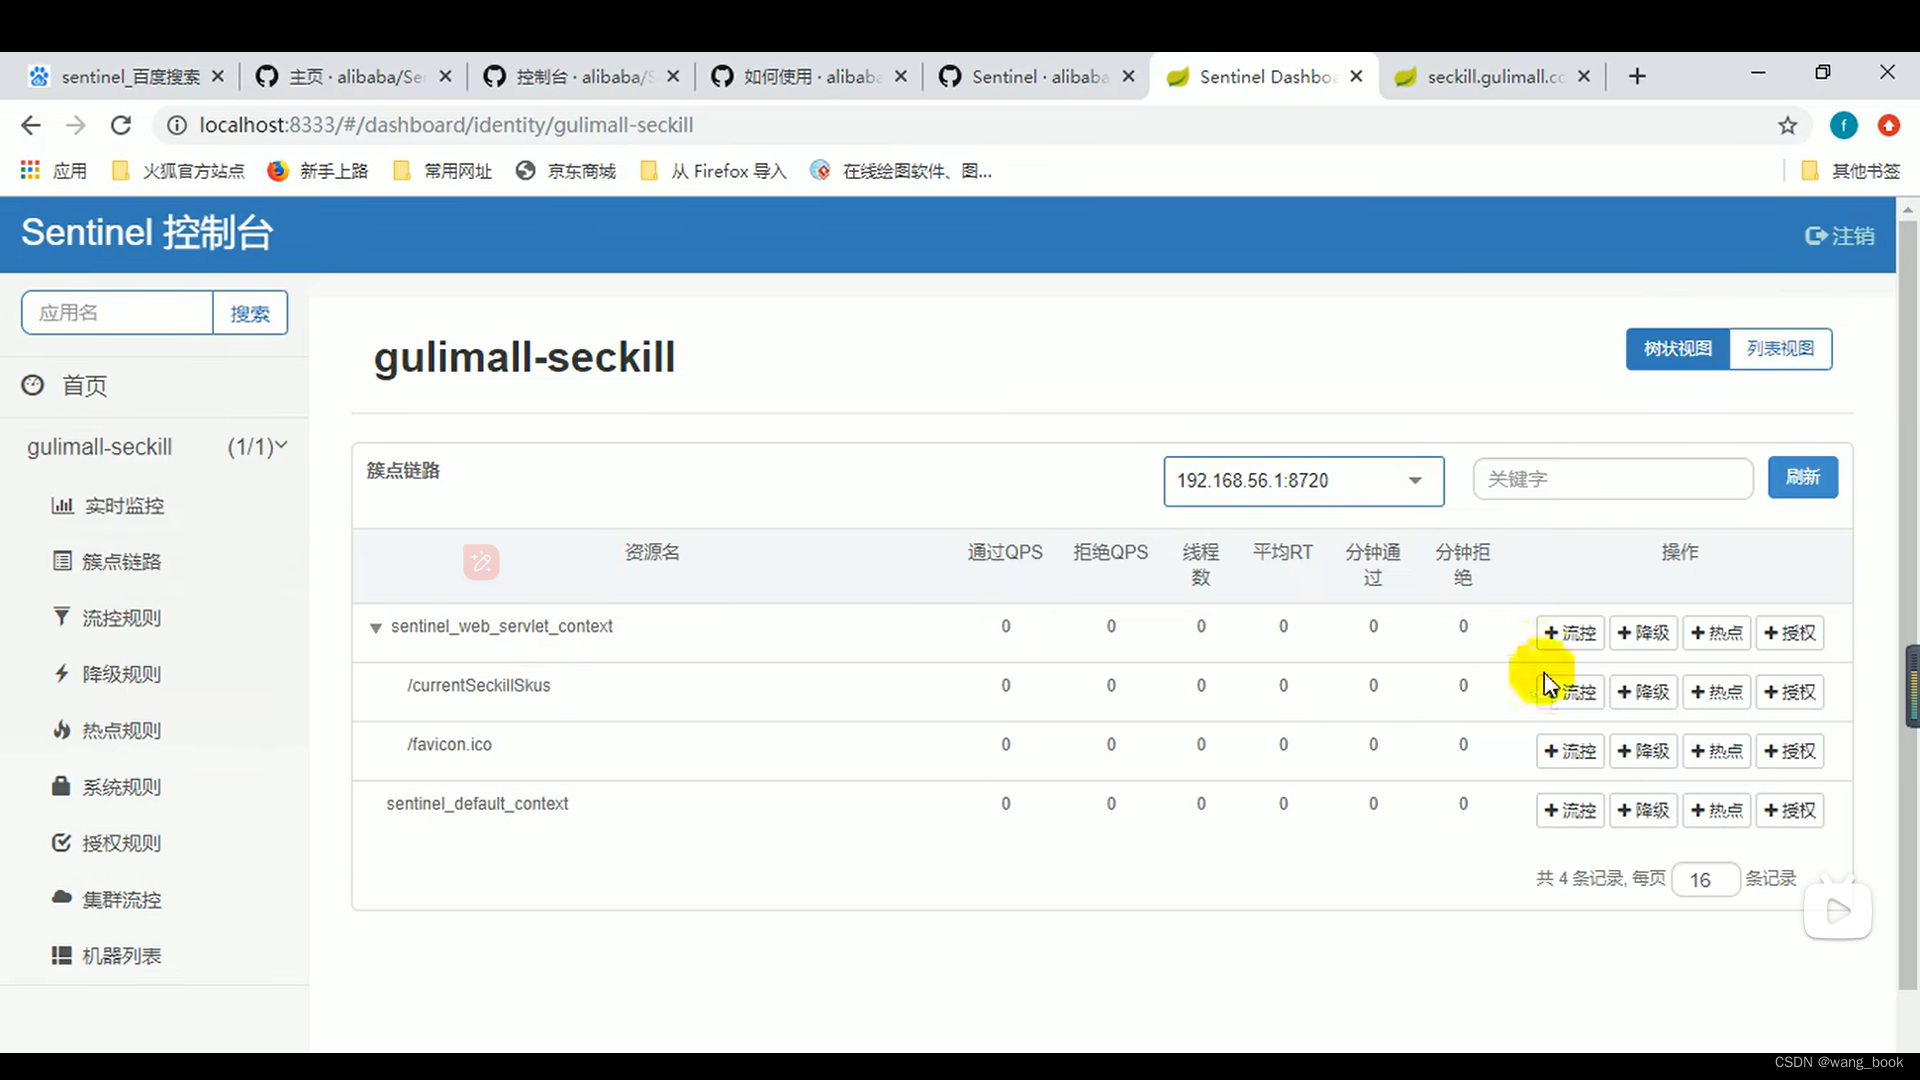The width and height of the screenshot is (1920, 1080).
Task: Open 机器列表 menu item
Action: pos(107,956)
